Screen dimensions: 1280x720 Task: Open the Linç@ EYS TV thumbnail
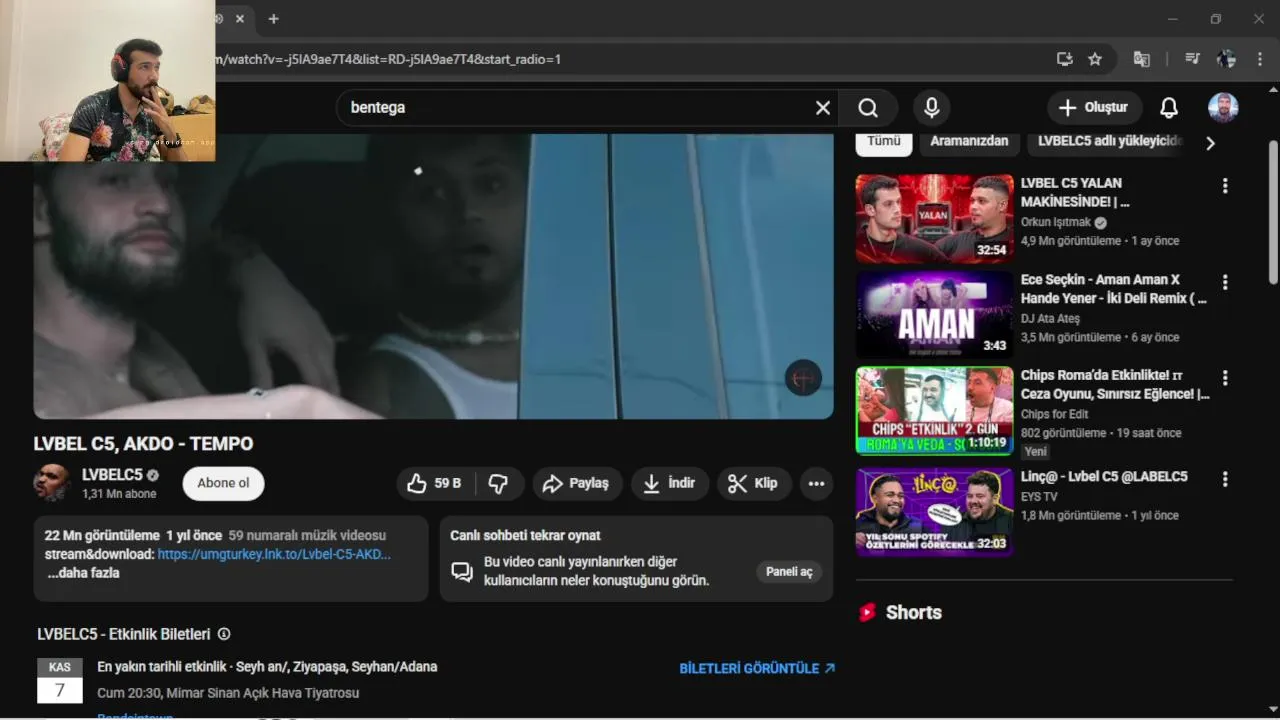click(x=934, y=512)
